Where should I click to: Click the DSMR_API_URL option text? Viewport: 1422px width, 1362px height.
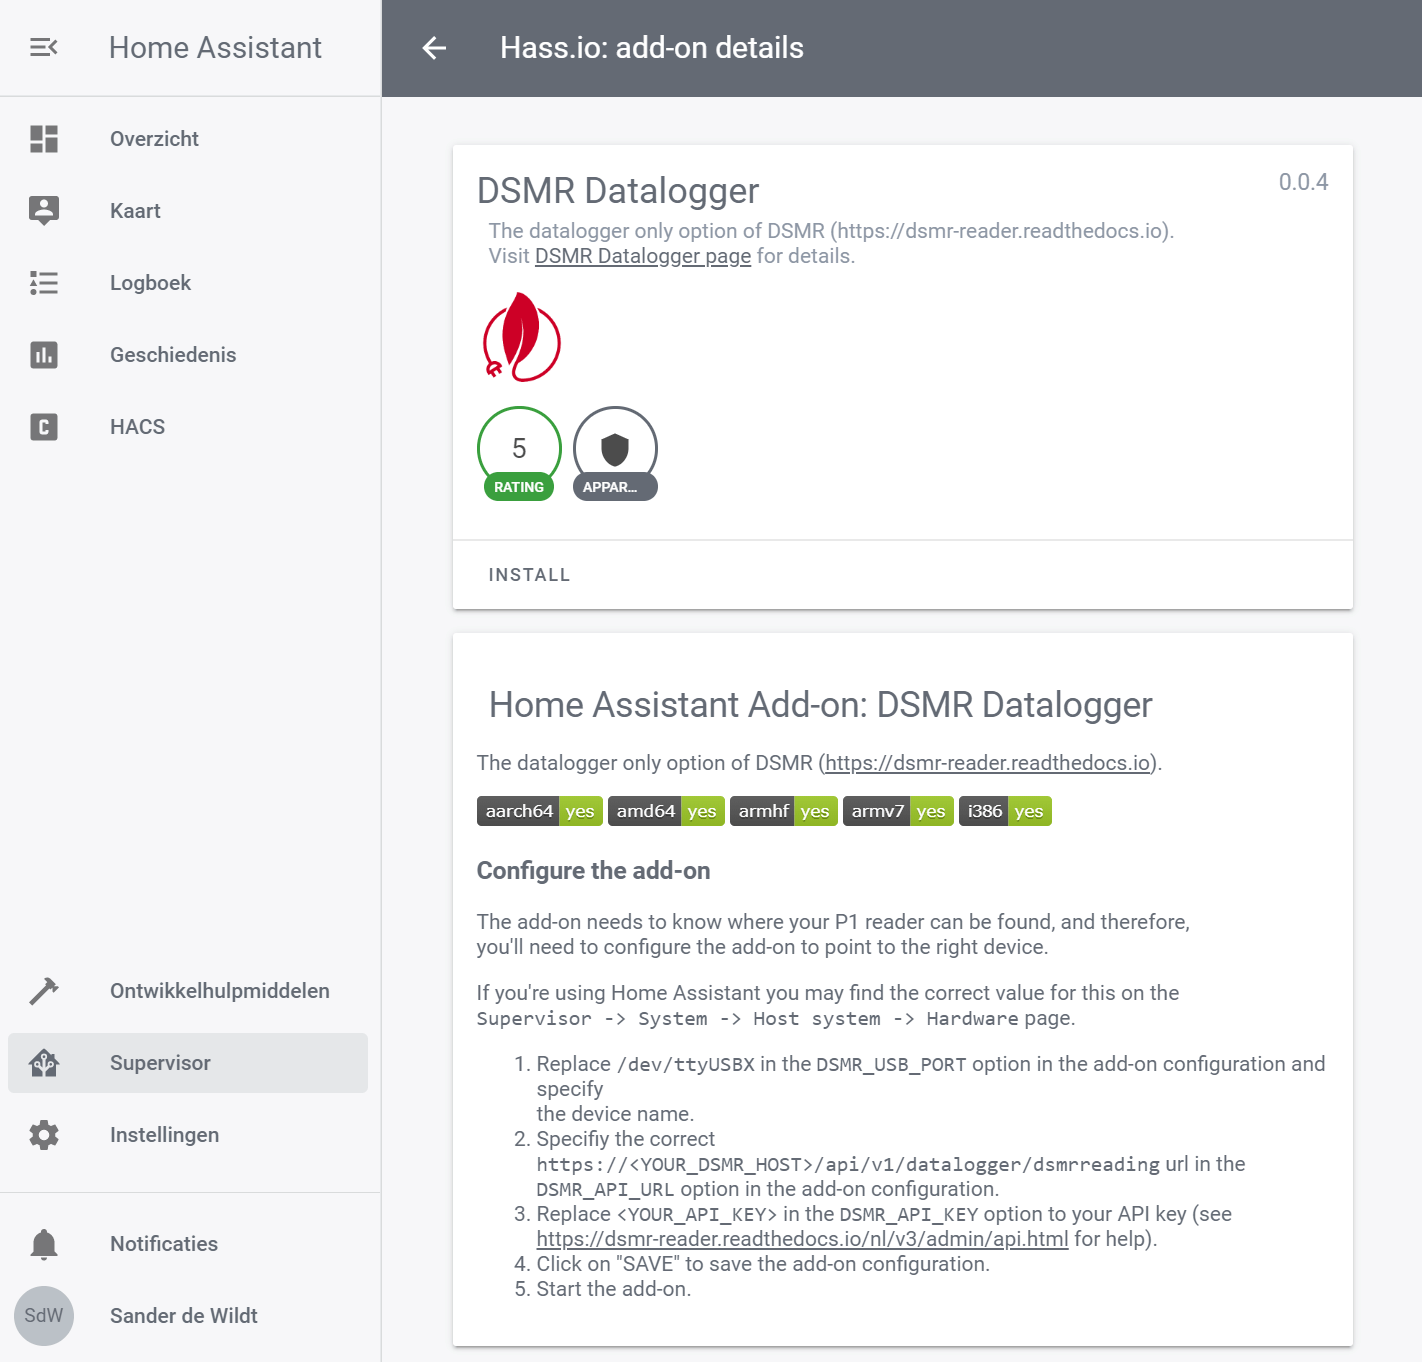(x=605, y=1190)
